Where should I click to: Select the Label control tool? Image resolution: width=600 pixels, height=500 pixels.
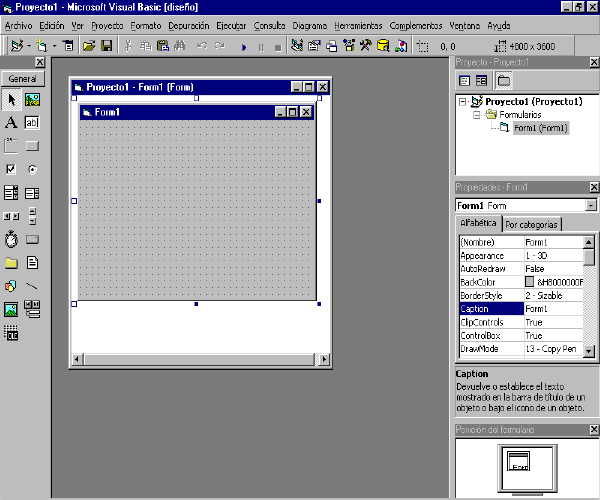point(11,123)
